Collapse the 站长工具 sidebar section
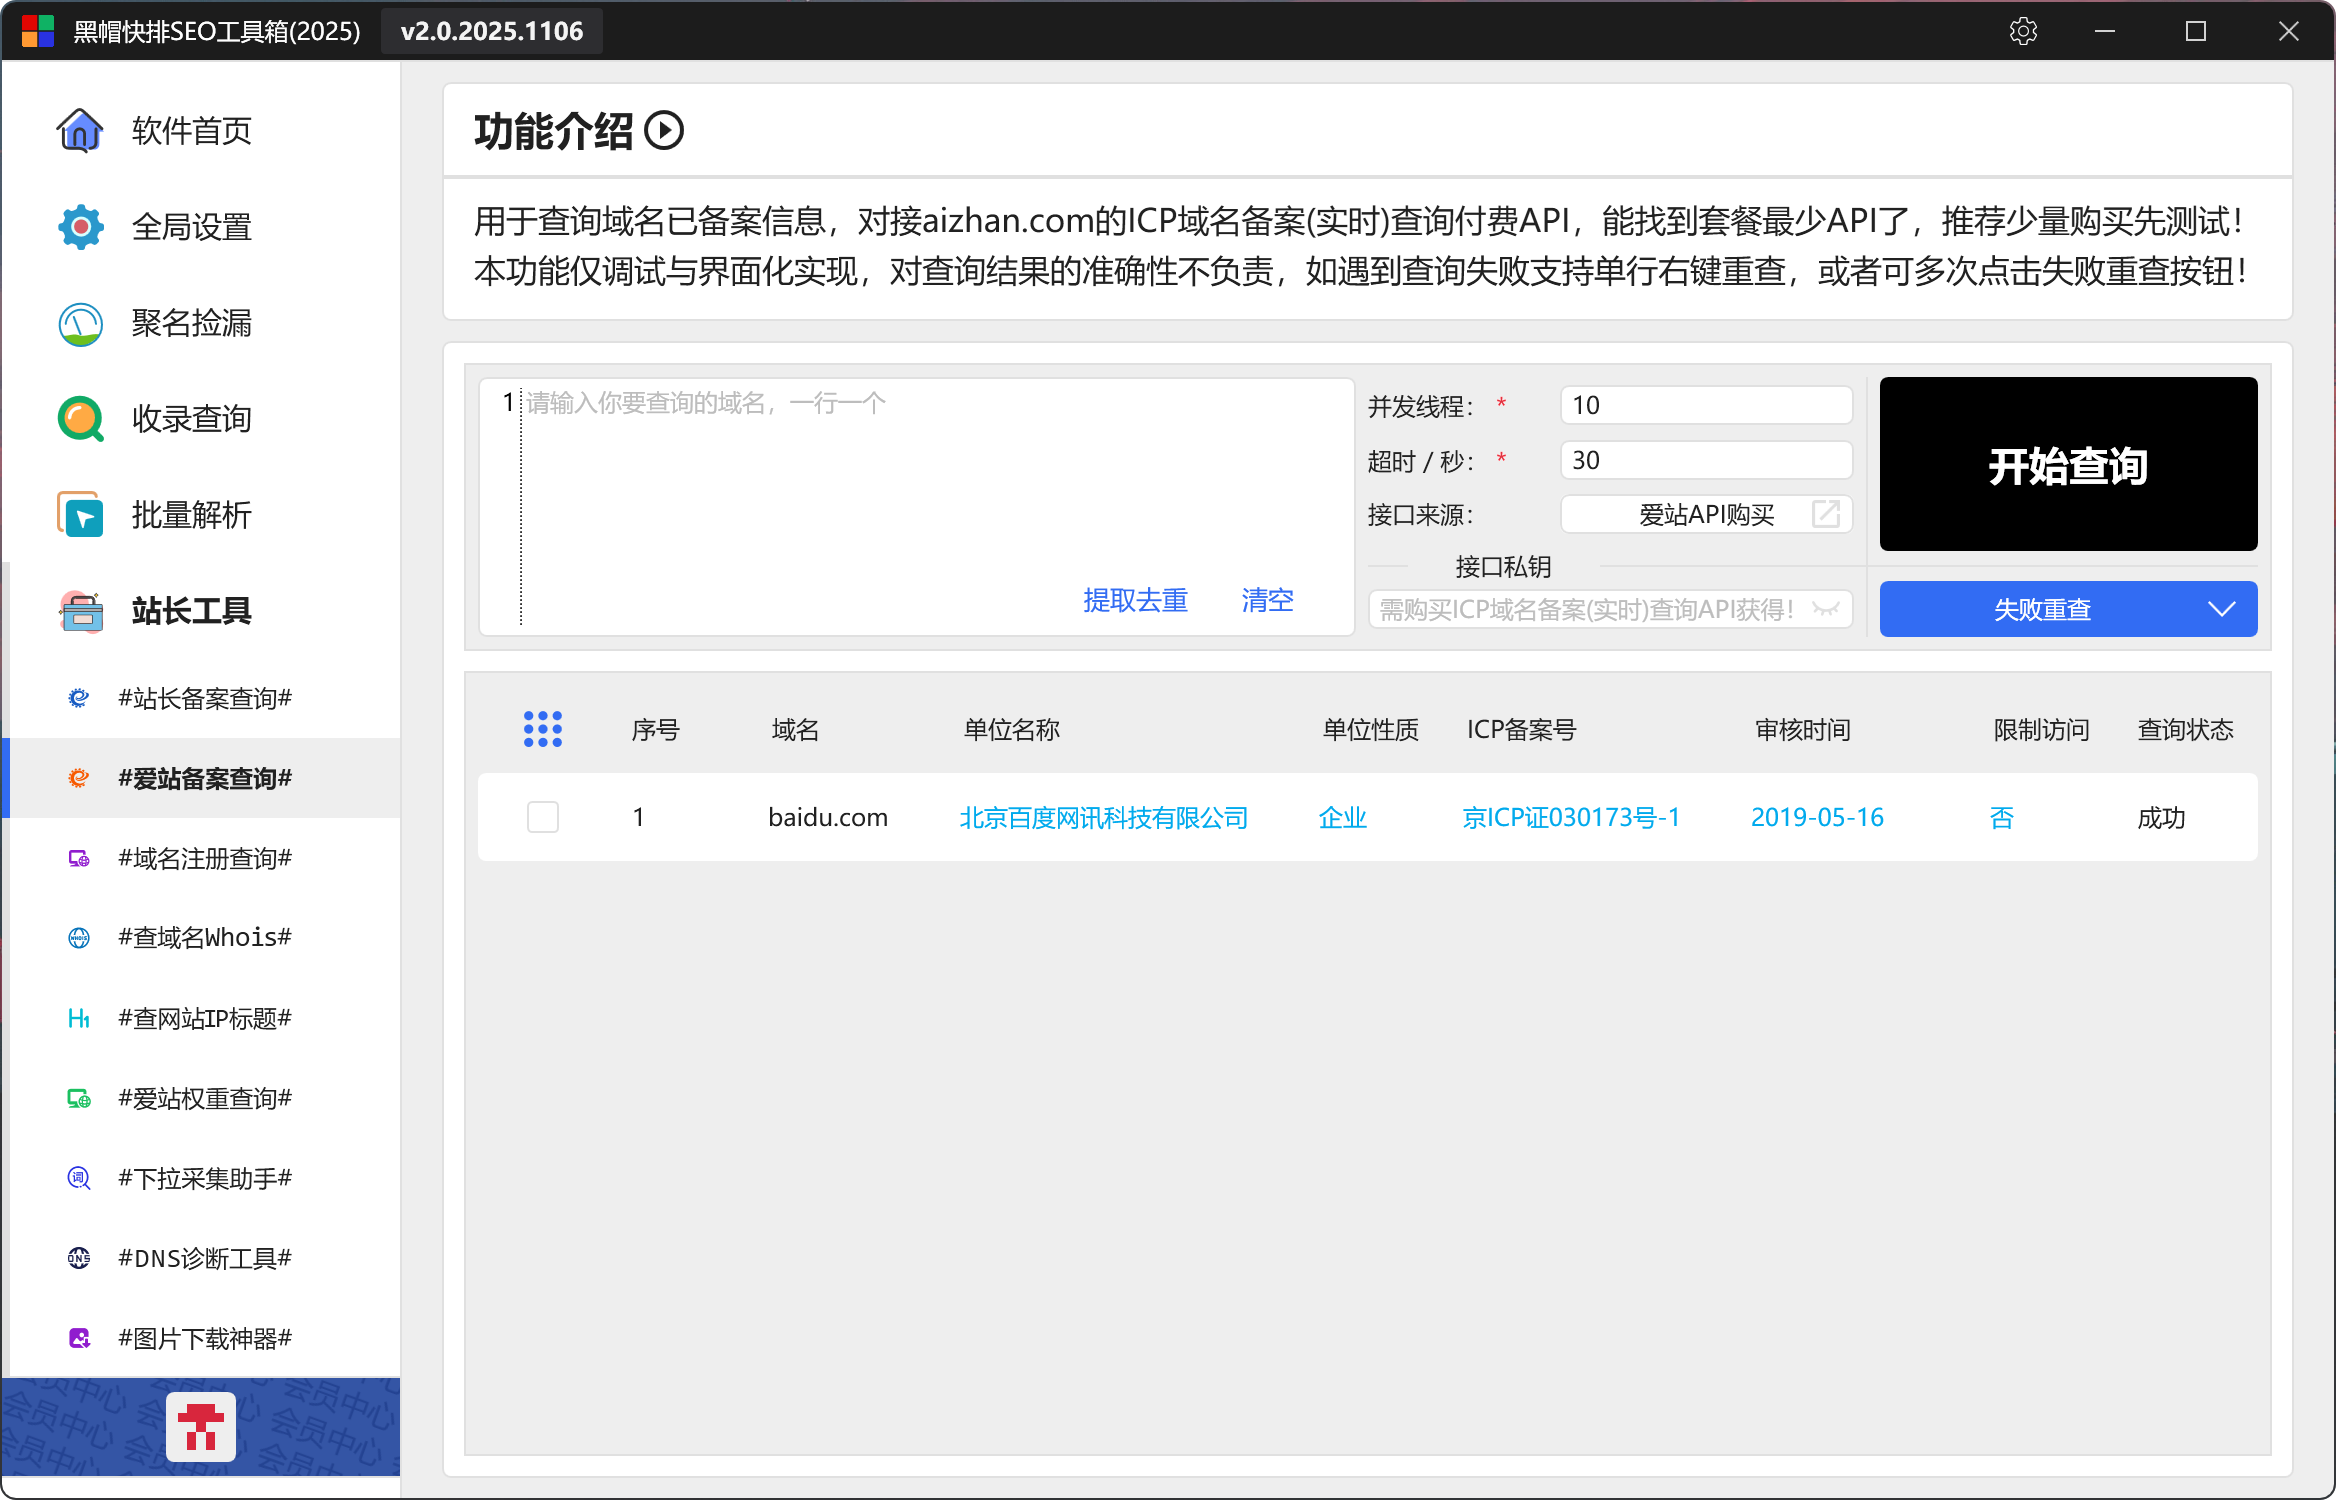The width and height of the screenshot is (2336, 1500). [x=190, y=611]
